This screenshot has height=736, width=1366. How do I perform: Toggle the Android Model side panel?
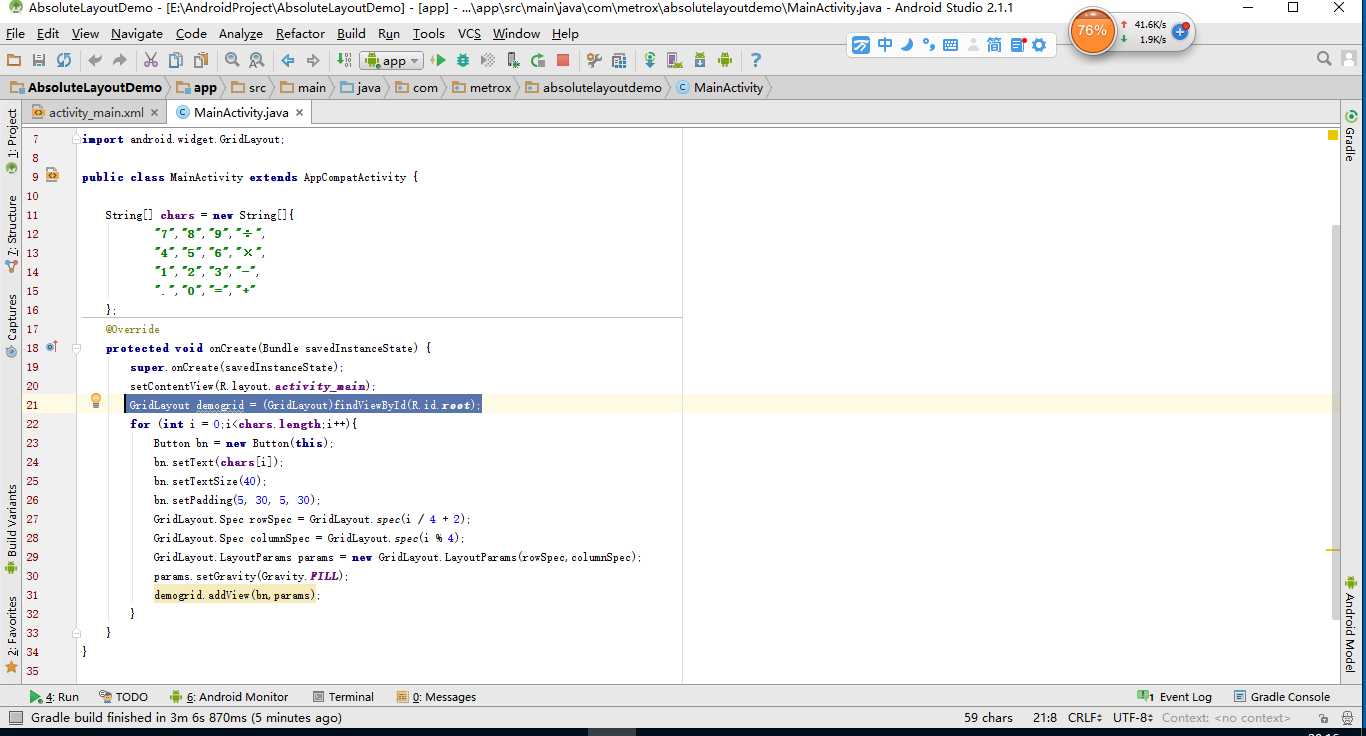1350,624
